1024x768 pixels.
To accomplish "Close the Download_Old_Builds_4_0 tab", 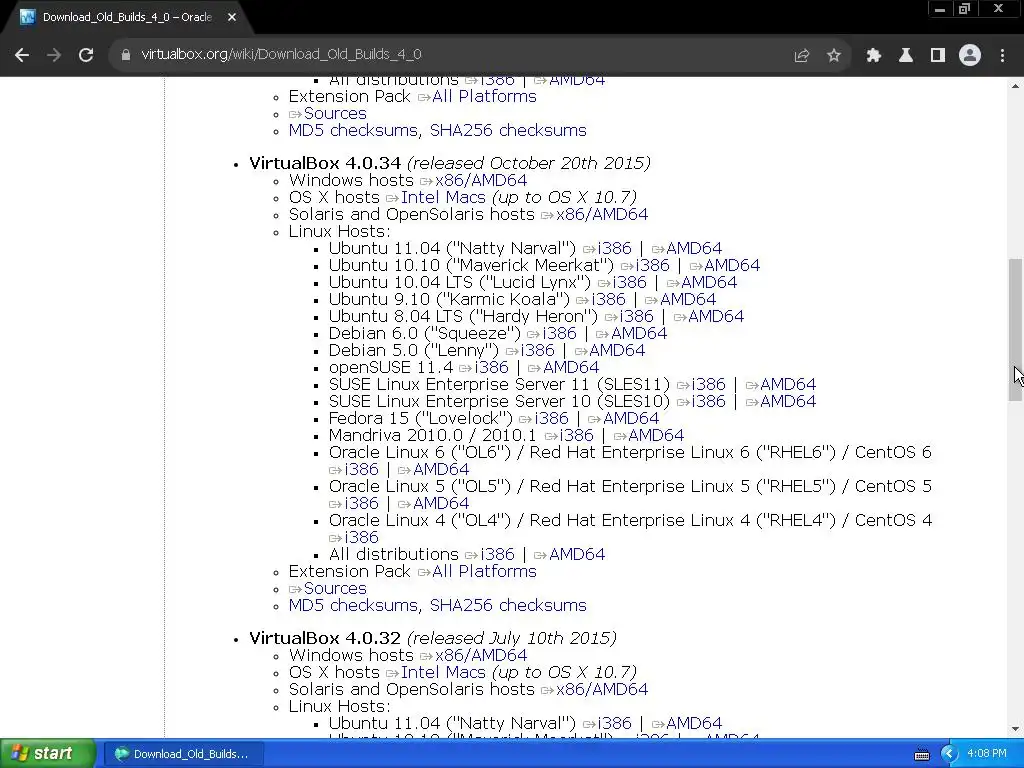I will 232,18.
